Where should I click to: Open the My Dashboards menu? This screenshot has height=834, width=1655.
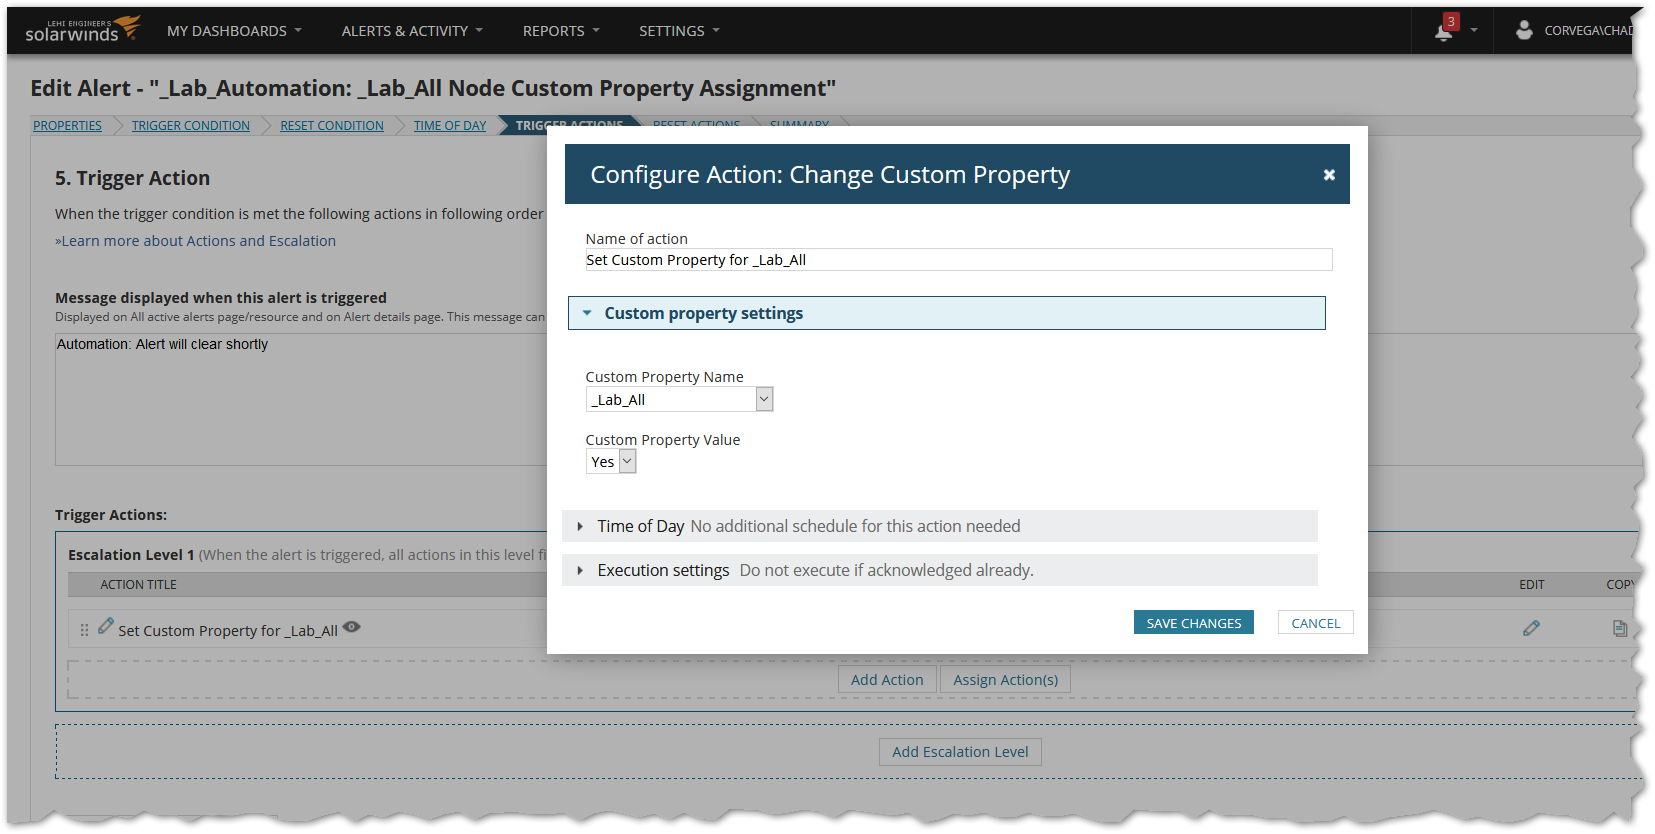(234, 31)
